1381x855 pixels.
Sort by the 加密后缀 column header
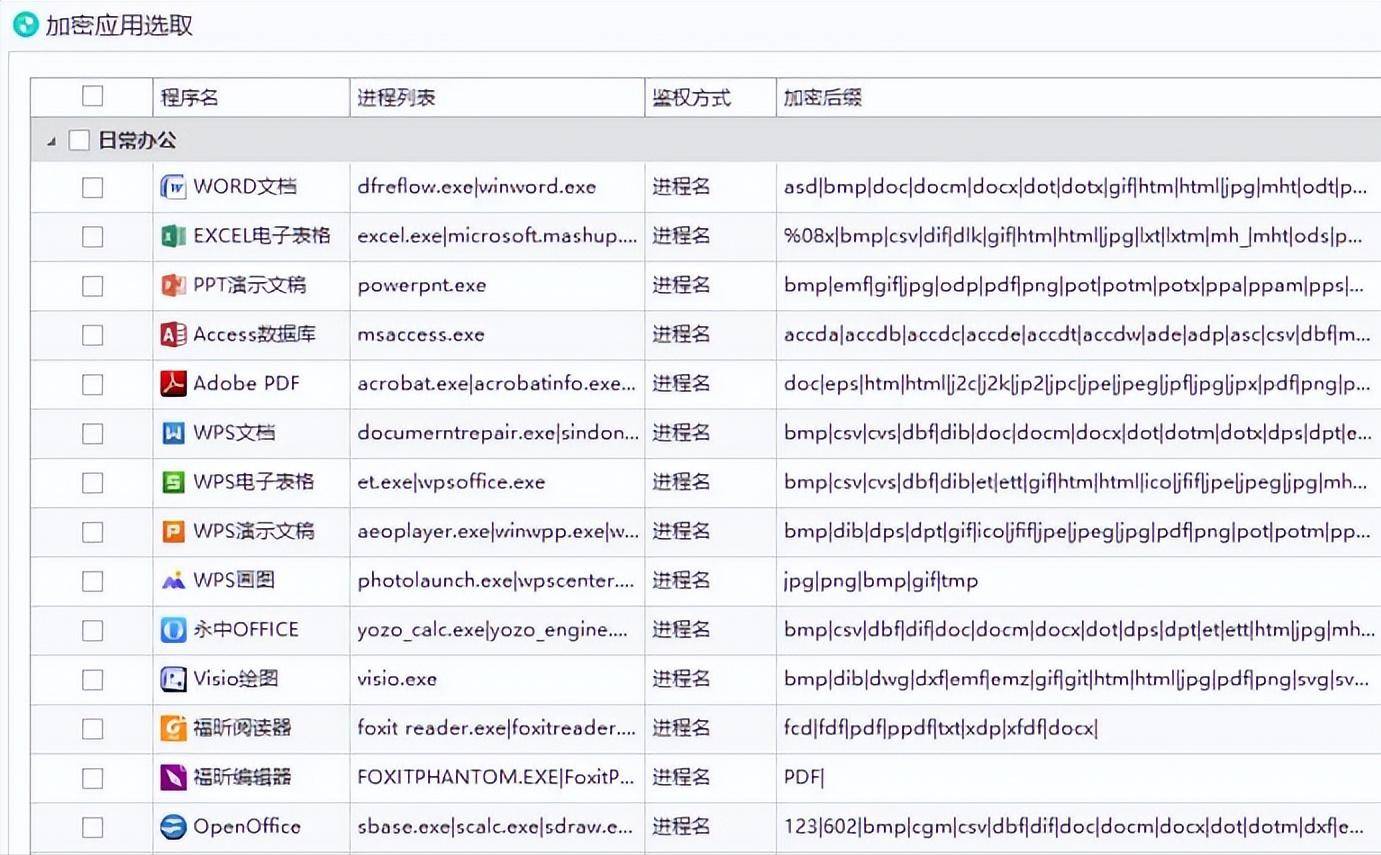coord(1078,97)
